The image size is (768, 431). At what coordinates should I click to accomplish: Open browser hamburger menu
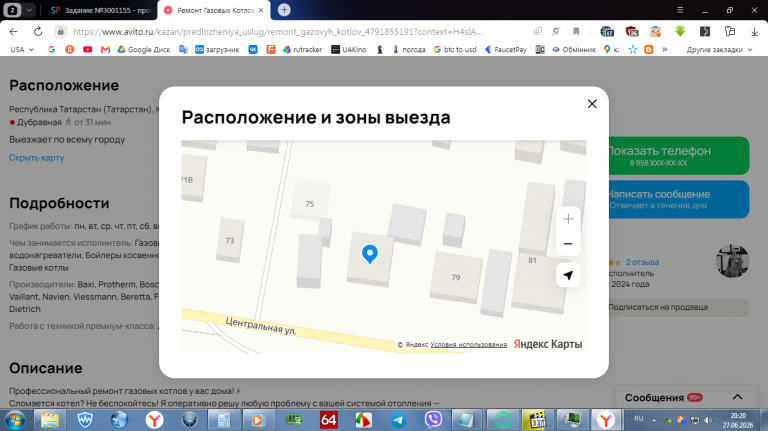point(680,10)
